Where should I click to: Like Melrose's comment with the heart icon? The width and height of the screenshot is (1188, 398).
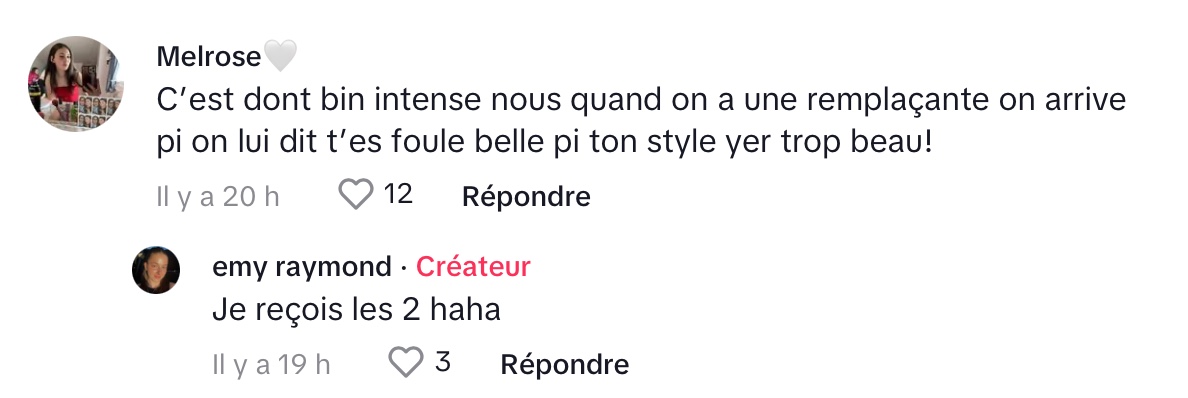coord(355,195)
